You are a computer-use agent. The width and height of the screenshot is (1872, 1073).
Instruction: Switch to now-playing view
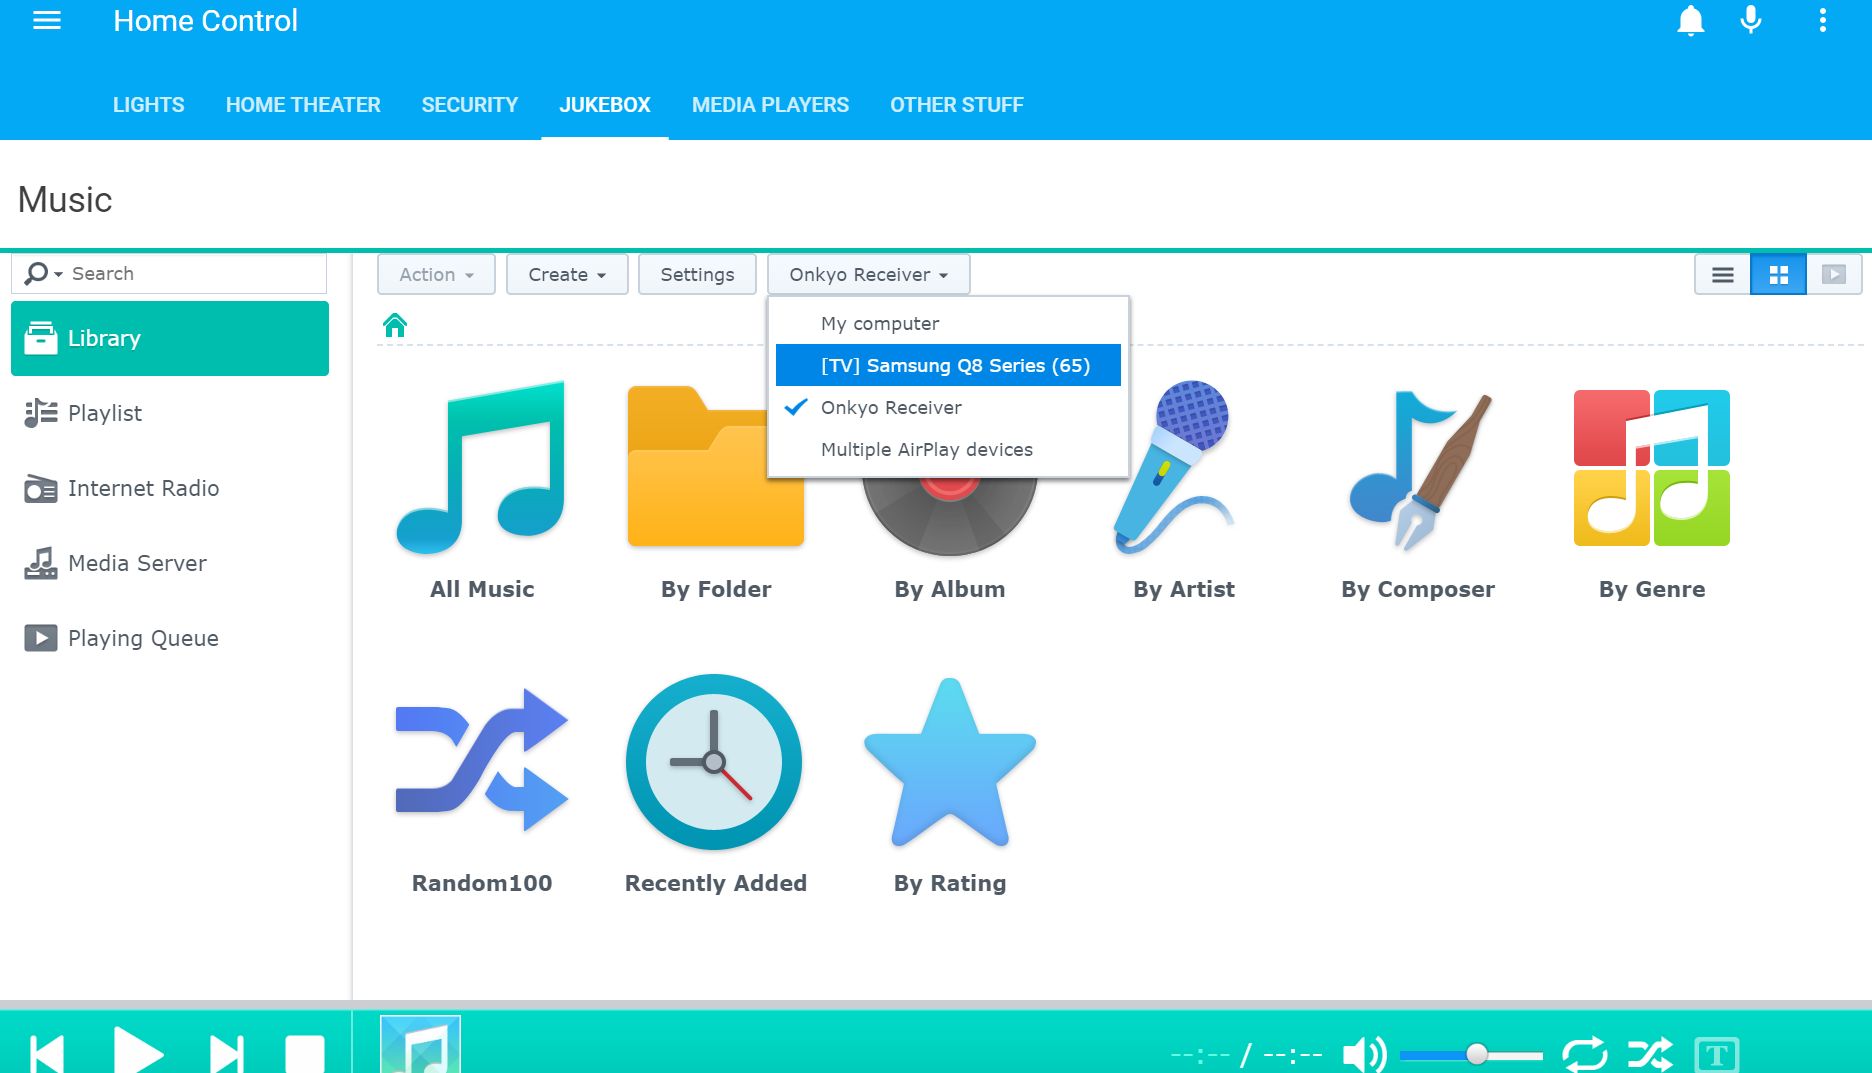[1834, 275]
